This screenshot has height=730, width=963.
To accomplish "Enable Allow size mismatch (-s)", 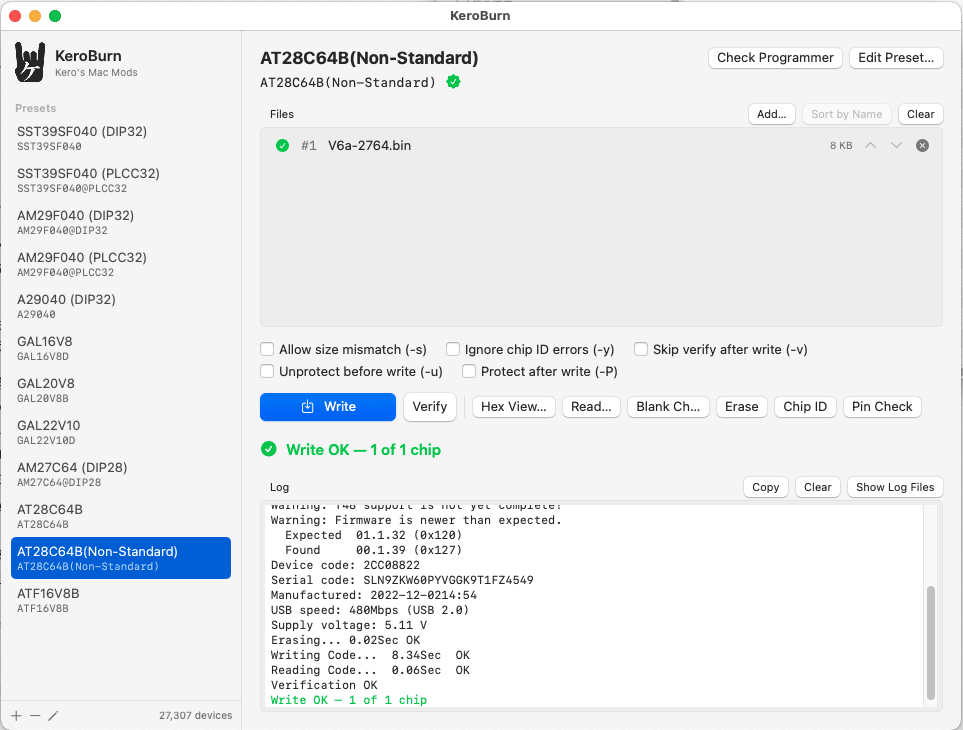I will click(267, 349).
